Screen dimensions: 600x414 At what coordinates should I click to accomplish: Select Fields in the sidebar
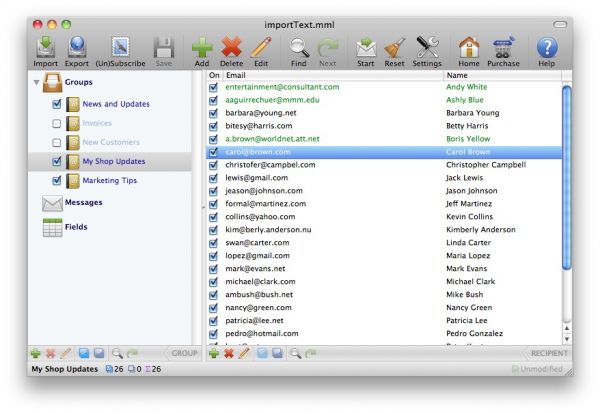click(x=76, y=228)
